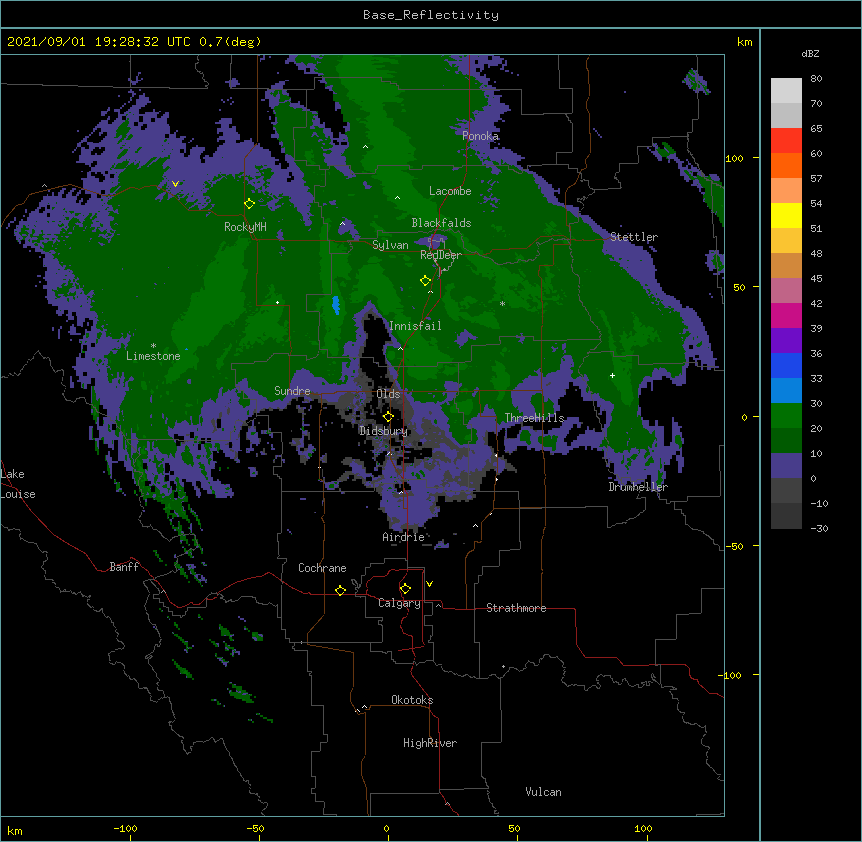Click the yellow diamond marker above Calgary label
Viewport: 862px width, 842px height.
pos(405,589)
